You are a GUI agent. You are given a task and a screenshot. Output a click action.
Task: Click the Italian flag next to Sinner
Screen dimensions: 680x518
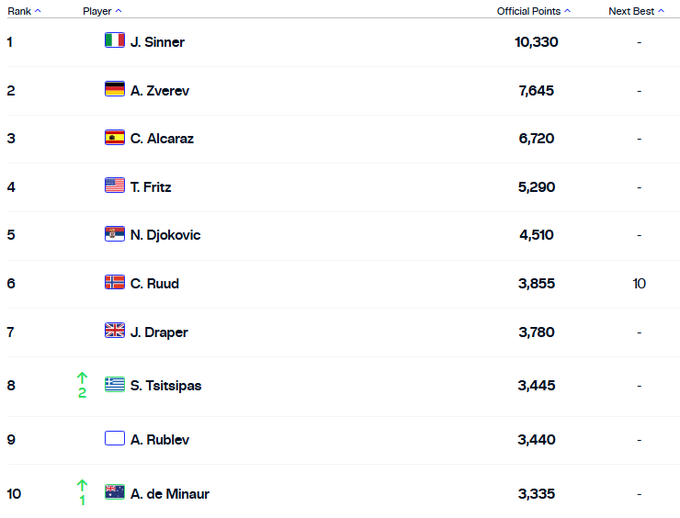coord(115,41)
